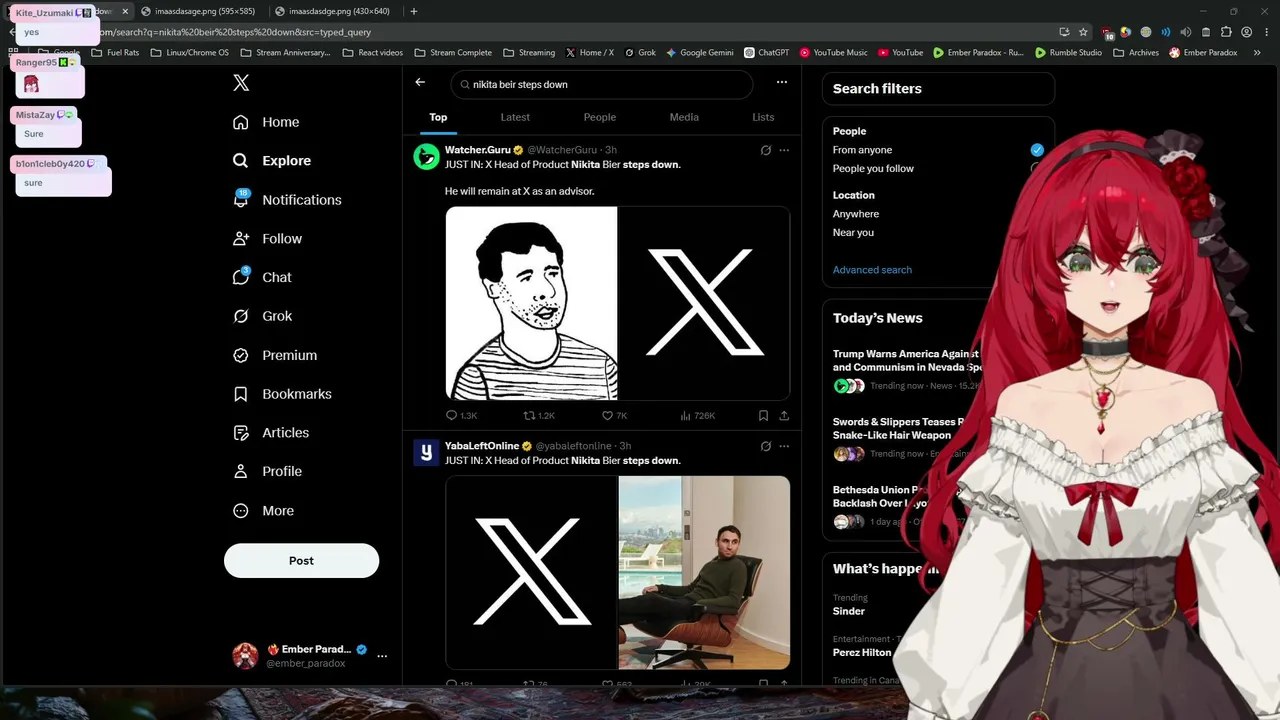Open Watcher.Guru profile avatar
Screen dimensions: 1280x720
pos(426,156)
